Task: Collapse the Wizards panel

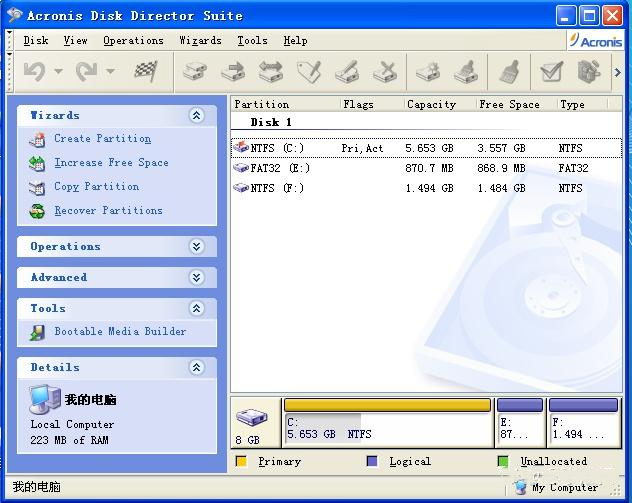Action: [x=196, y=116]
